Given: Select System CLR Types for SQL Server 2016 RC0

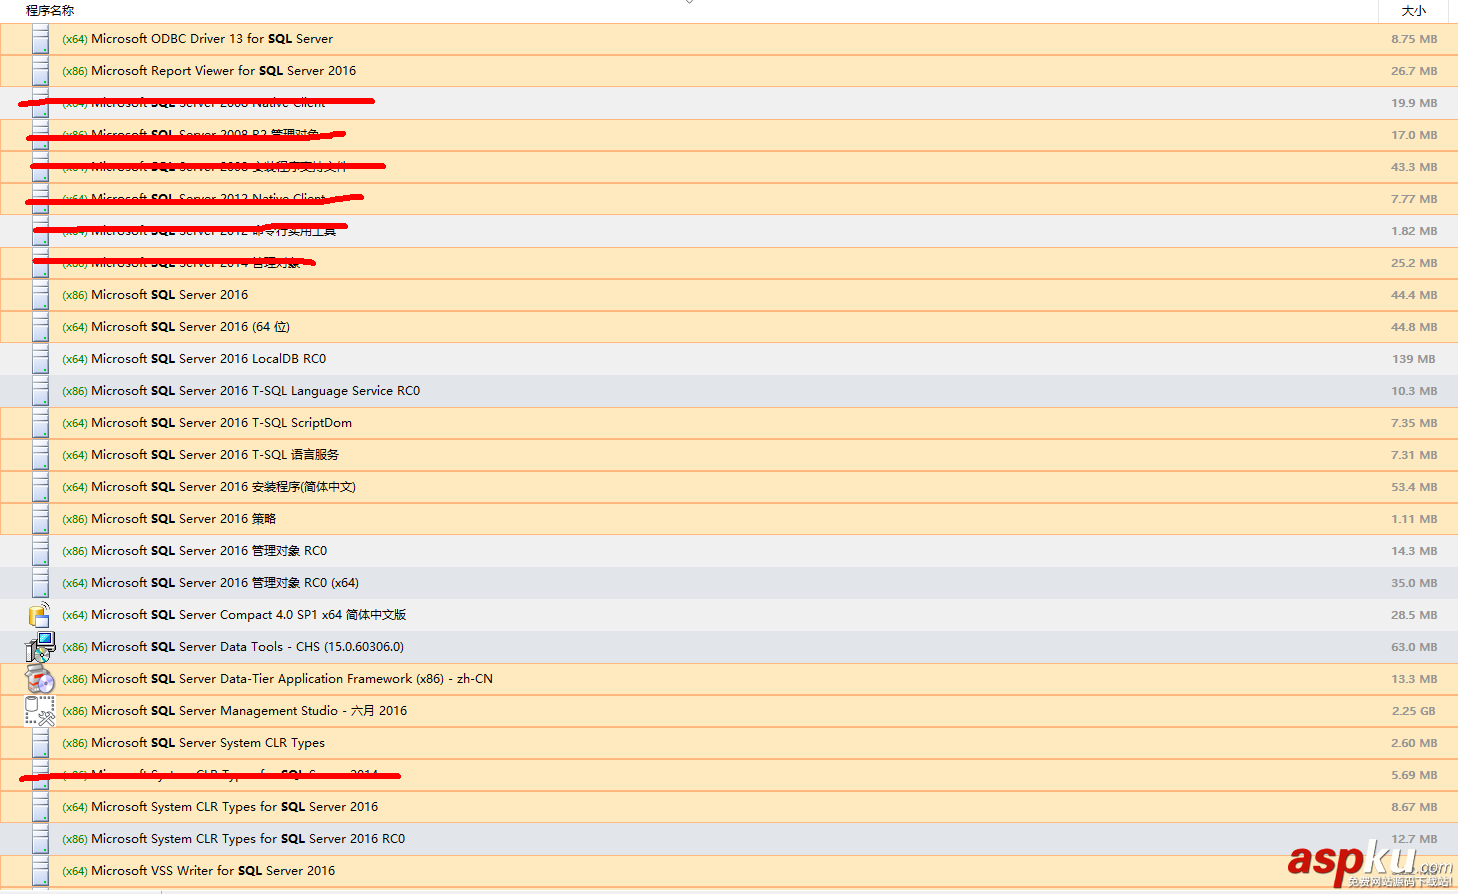Looking at the screenshot, I should pos(233,839).
